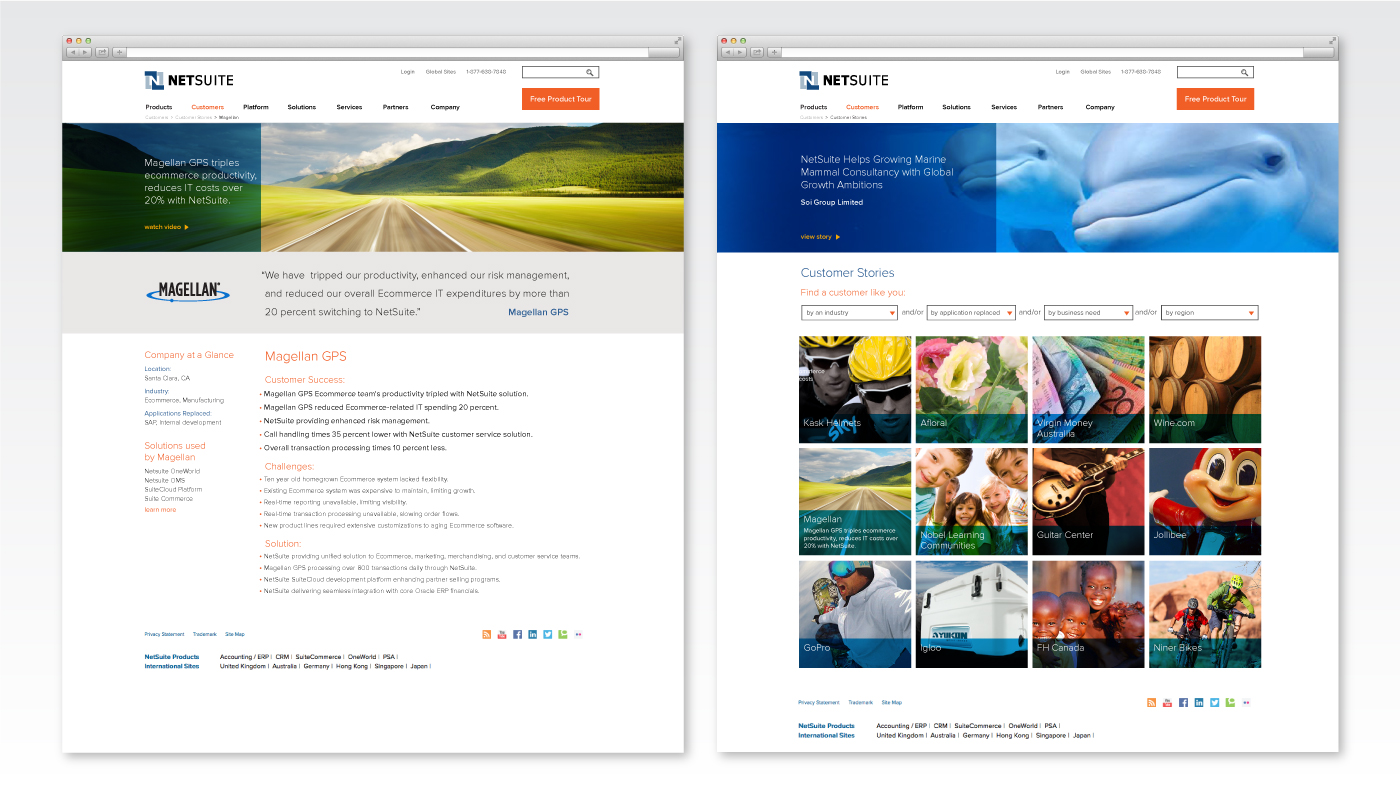This screenshot has height=790, width=1400.
Task: Click the Twitter icon in the Magellan window footer
Action: point(548,634)
